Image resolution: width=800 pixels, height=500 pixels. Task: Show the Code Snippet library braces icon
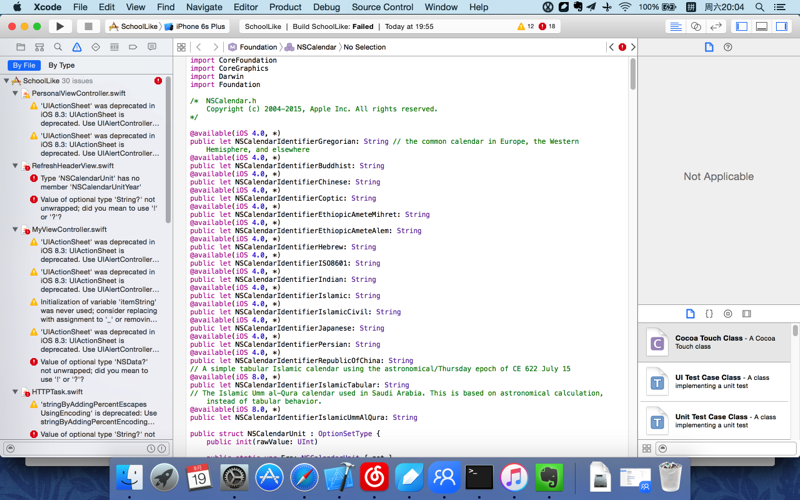coord(709,314)
